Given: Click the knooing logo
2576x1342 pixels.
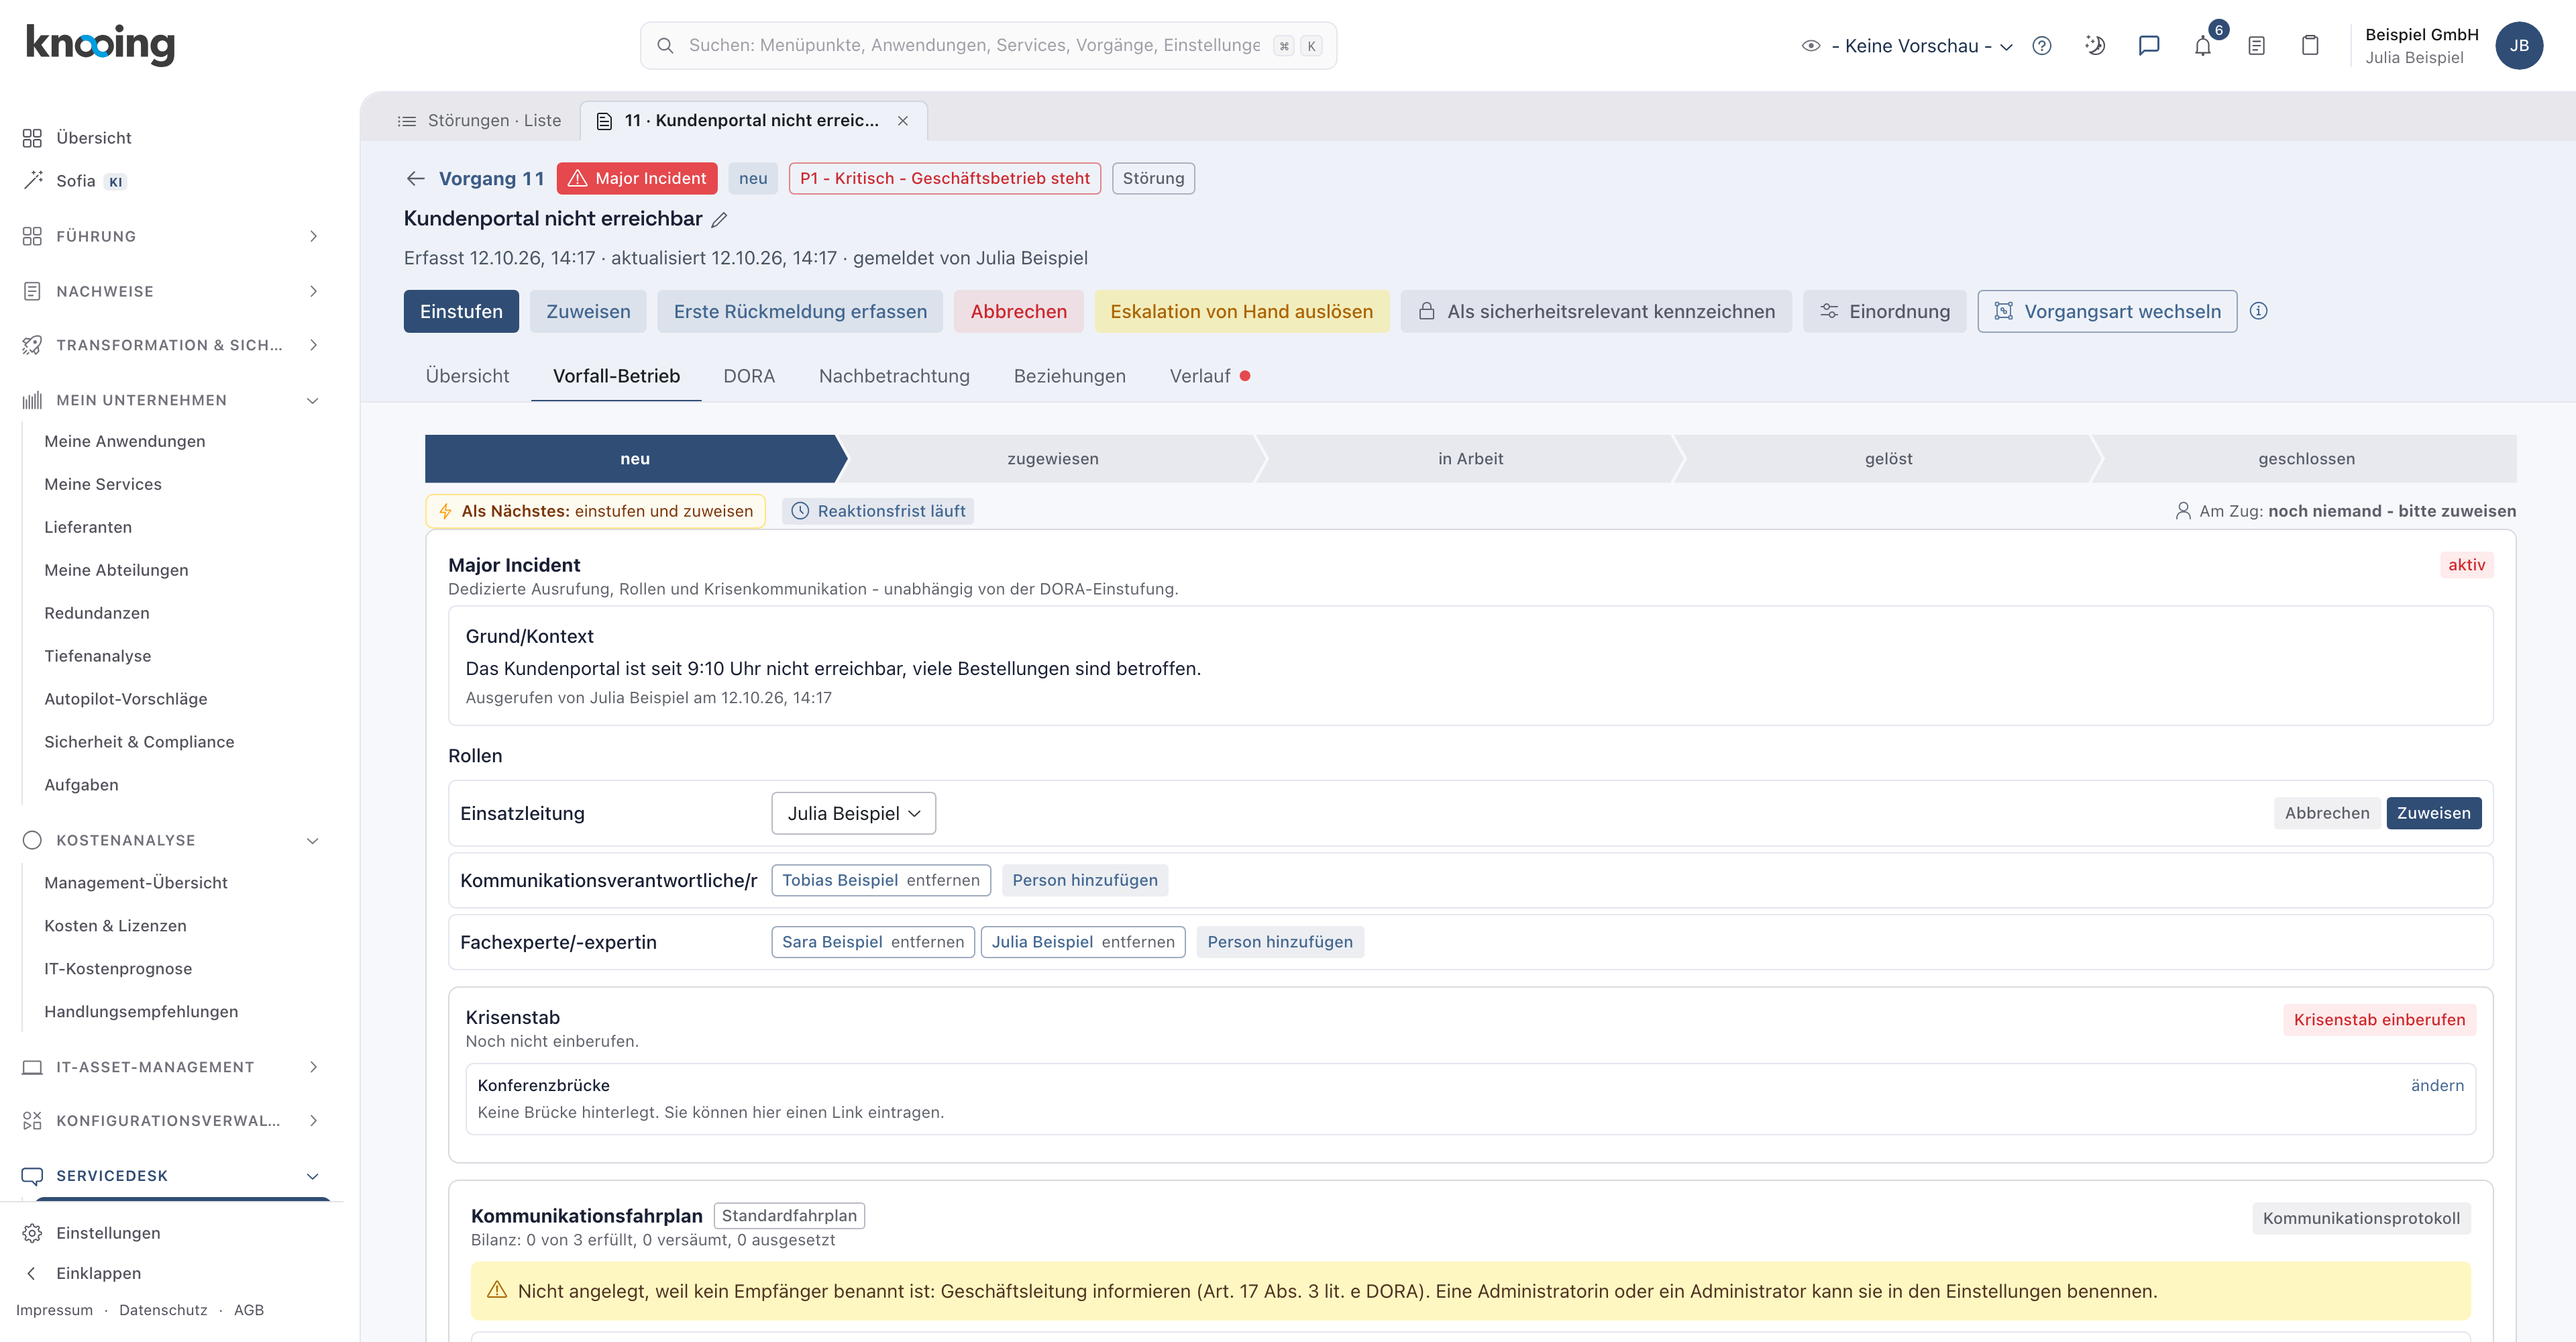Looking at the screenshot, I should [100, 45].
